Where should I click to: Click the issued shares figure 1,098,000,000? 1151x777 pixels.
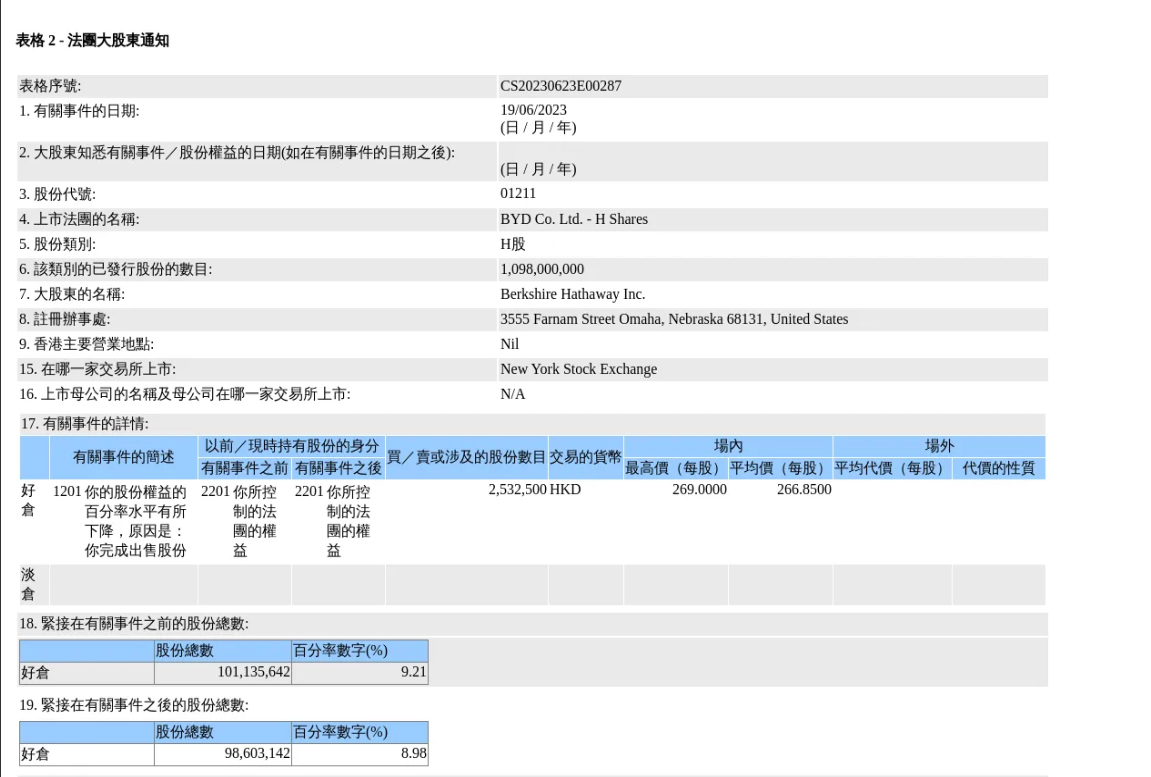[542, 269]
